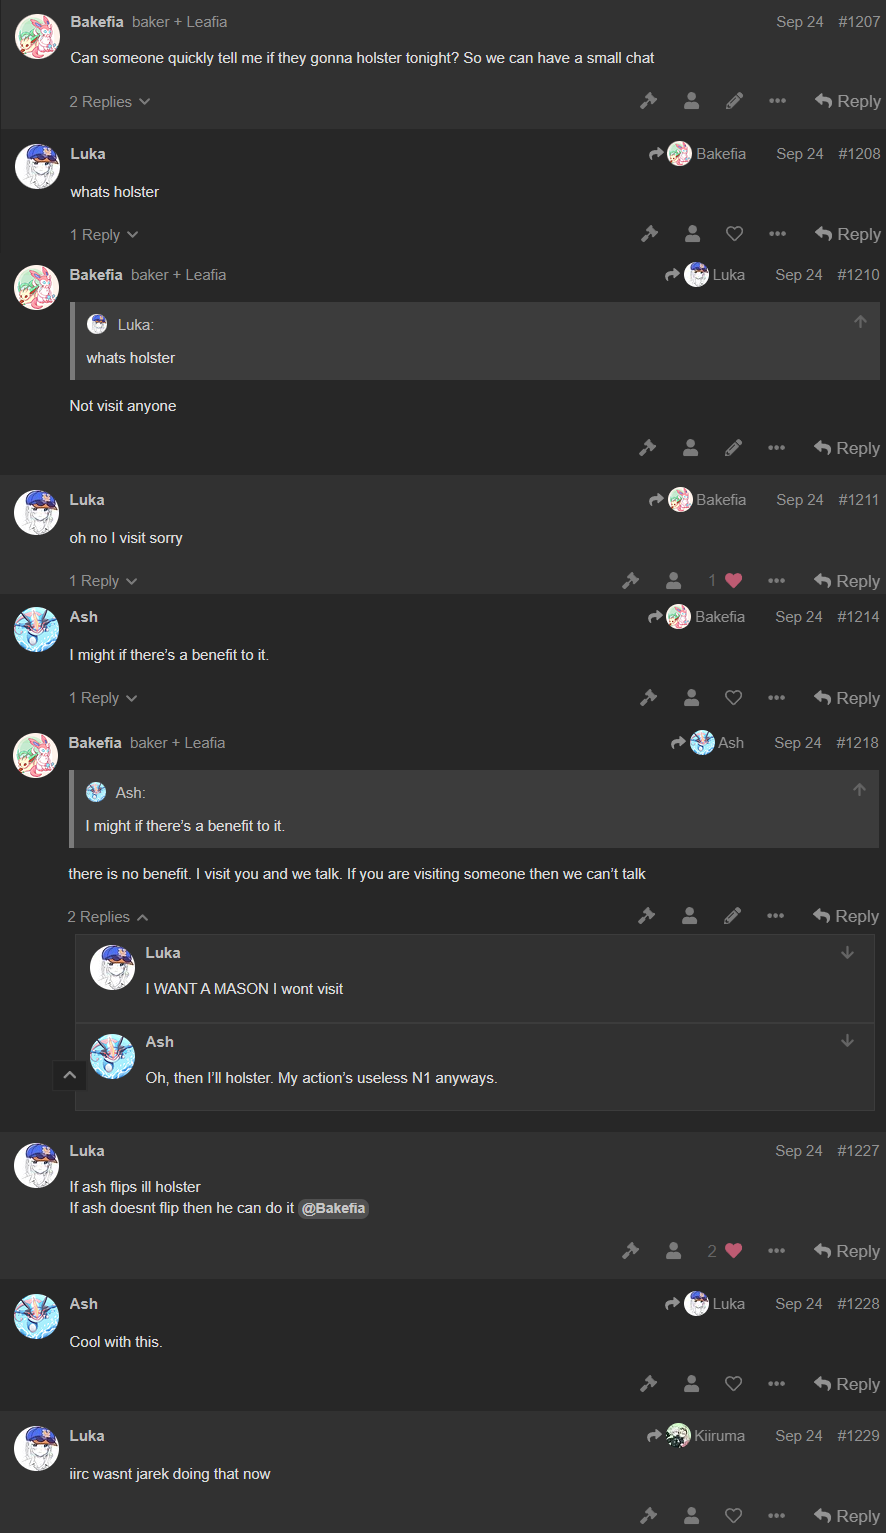Expand the 1 Reply under post #1211
This screenshot has height=1533, width=886.
pos(103,581)
